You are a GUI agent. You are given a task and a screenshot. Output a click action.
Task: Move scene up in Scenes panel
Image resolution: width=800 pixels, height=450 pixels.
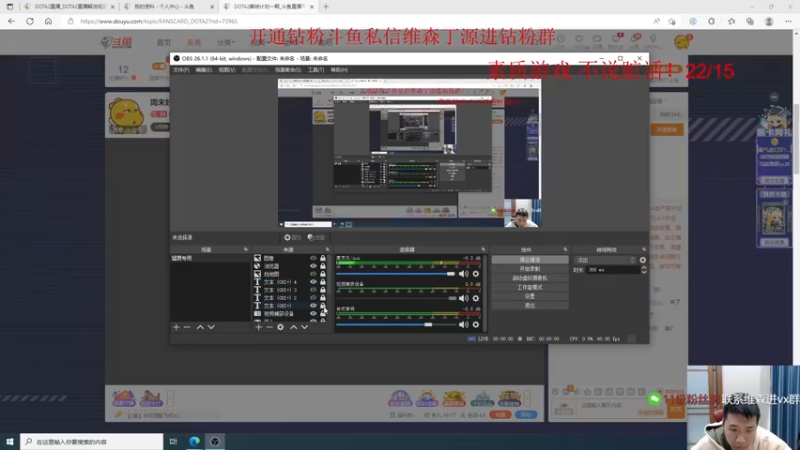201,327
